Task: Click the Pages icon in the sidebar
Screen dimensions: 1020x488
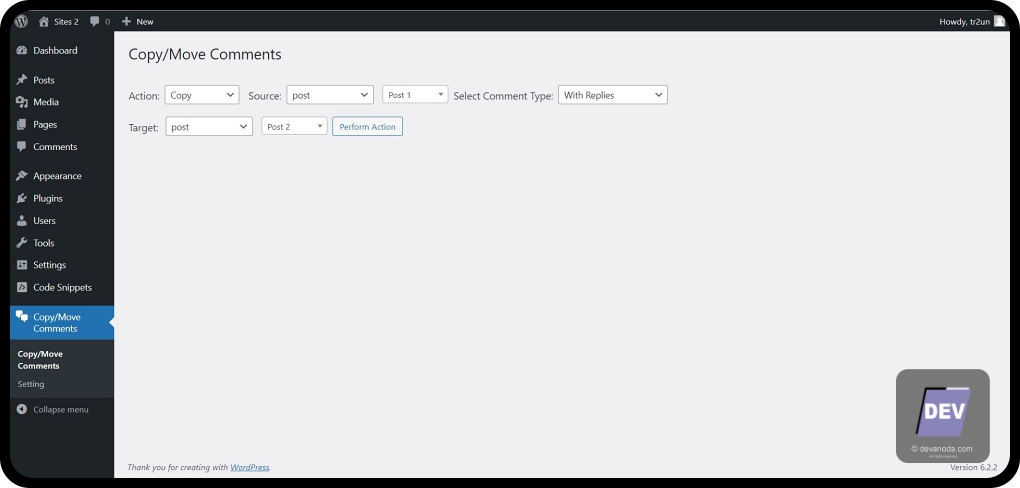Action: [21, 124]
